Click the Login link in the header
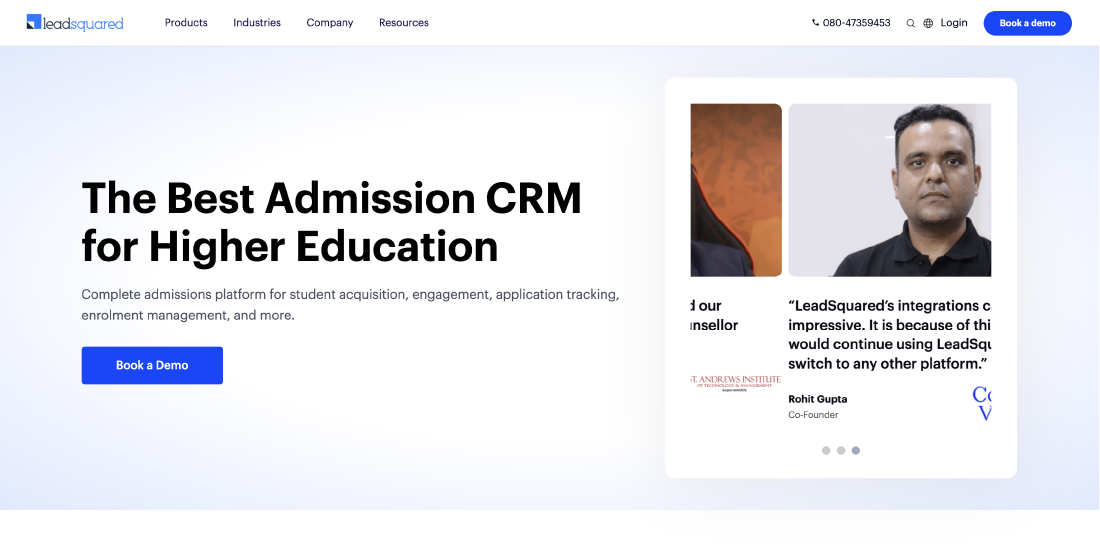 pos(954,23)
